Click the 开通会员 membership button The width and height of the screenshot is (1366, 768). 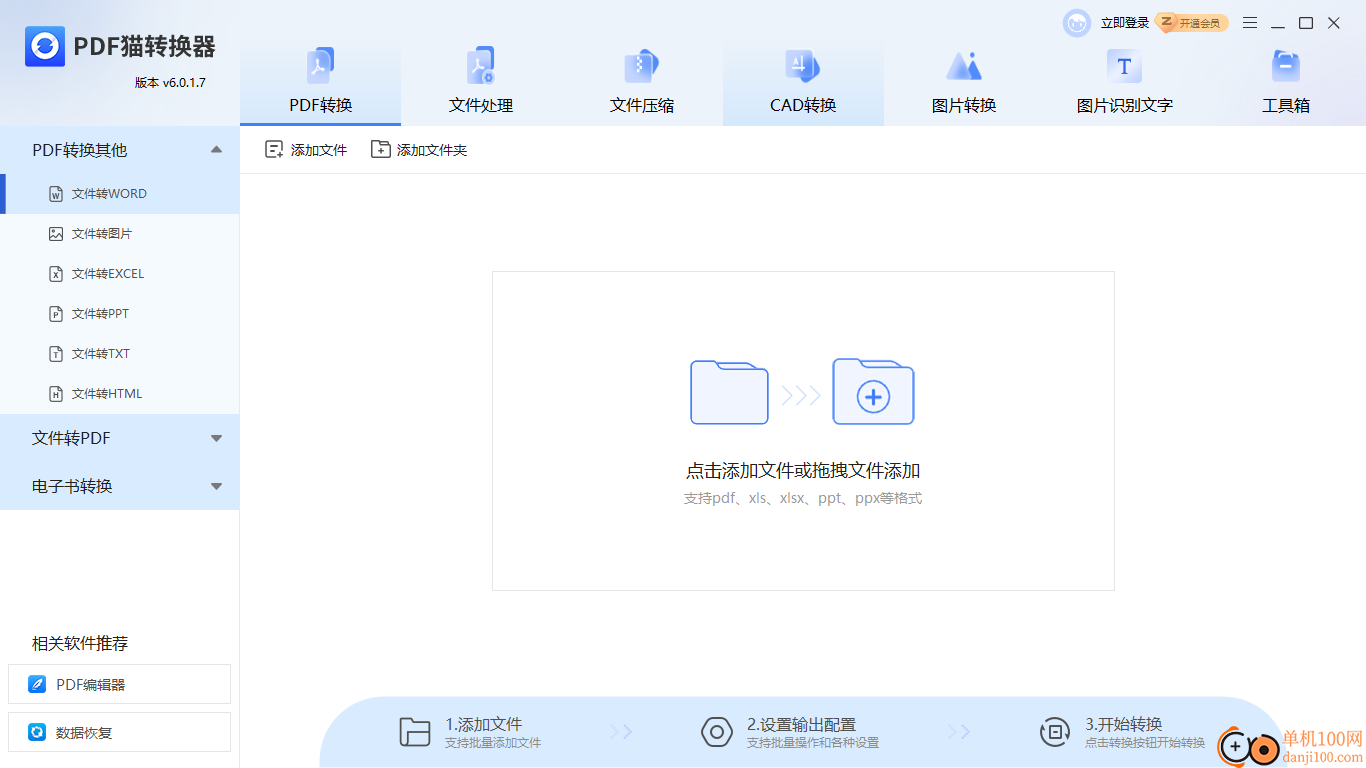point(1192,23)
